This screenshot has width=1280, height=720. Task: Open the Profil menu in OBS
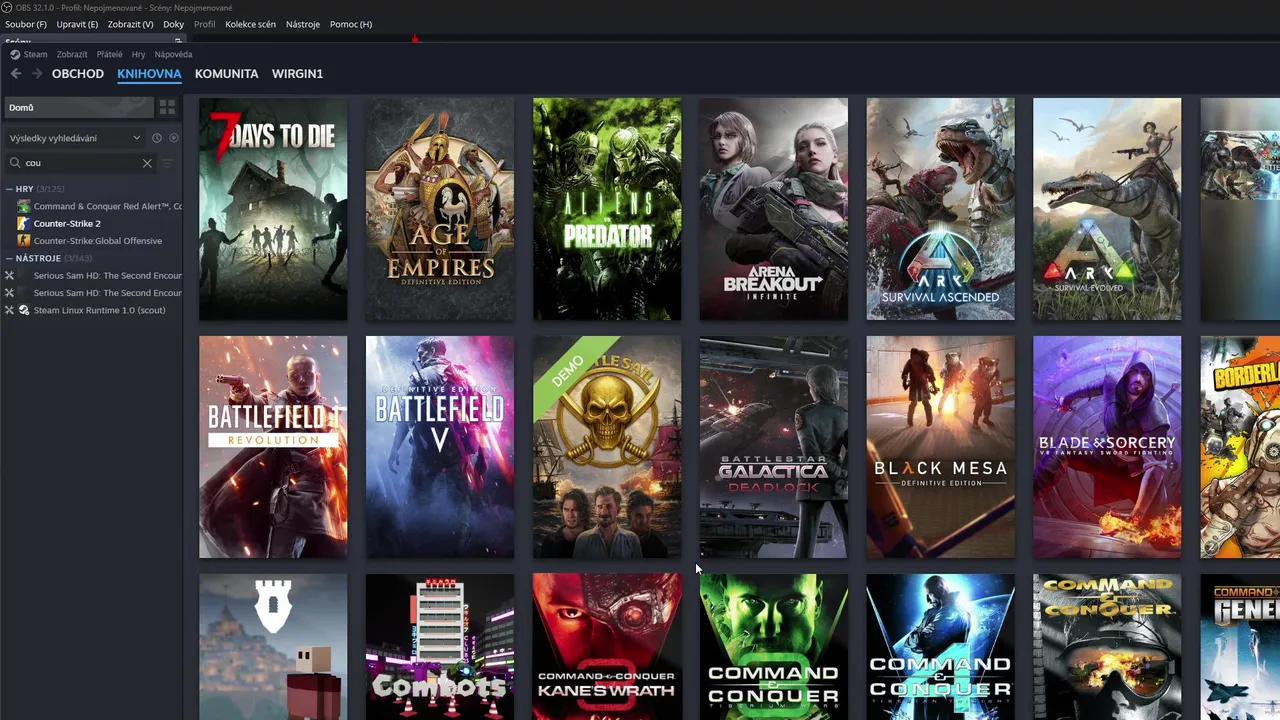point(205,24)
